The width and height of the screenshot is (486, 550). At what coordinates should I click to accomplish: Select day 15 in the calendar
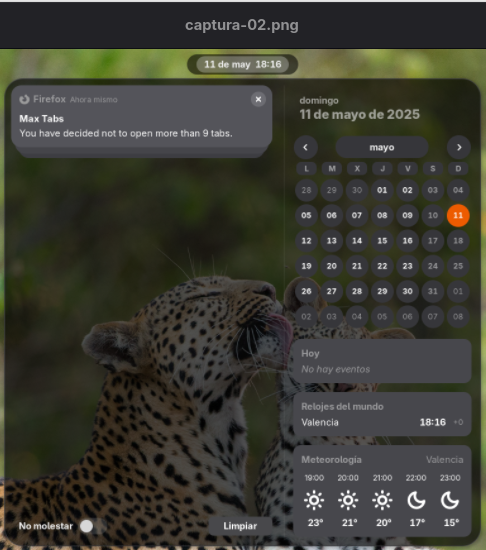382,241
